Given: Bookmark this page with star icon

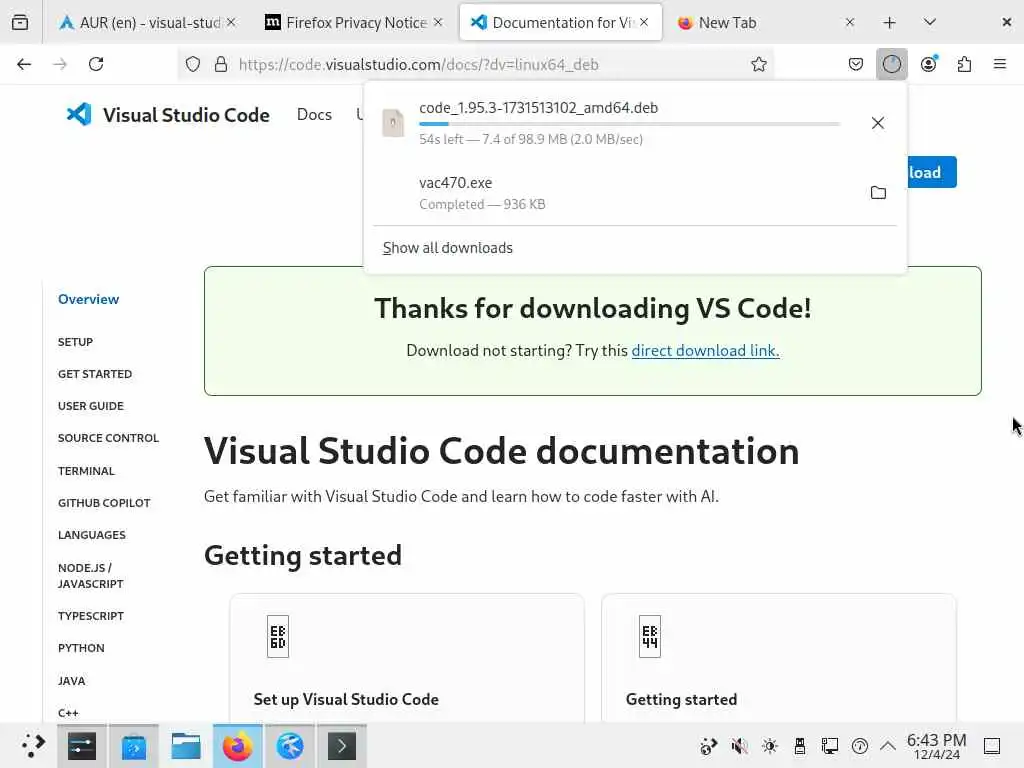Looking at the screenshot, I should tap(758, 64).
